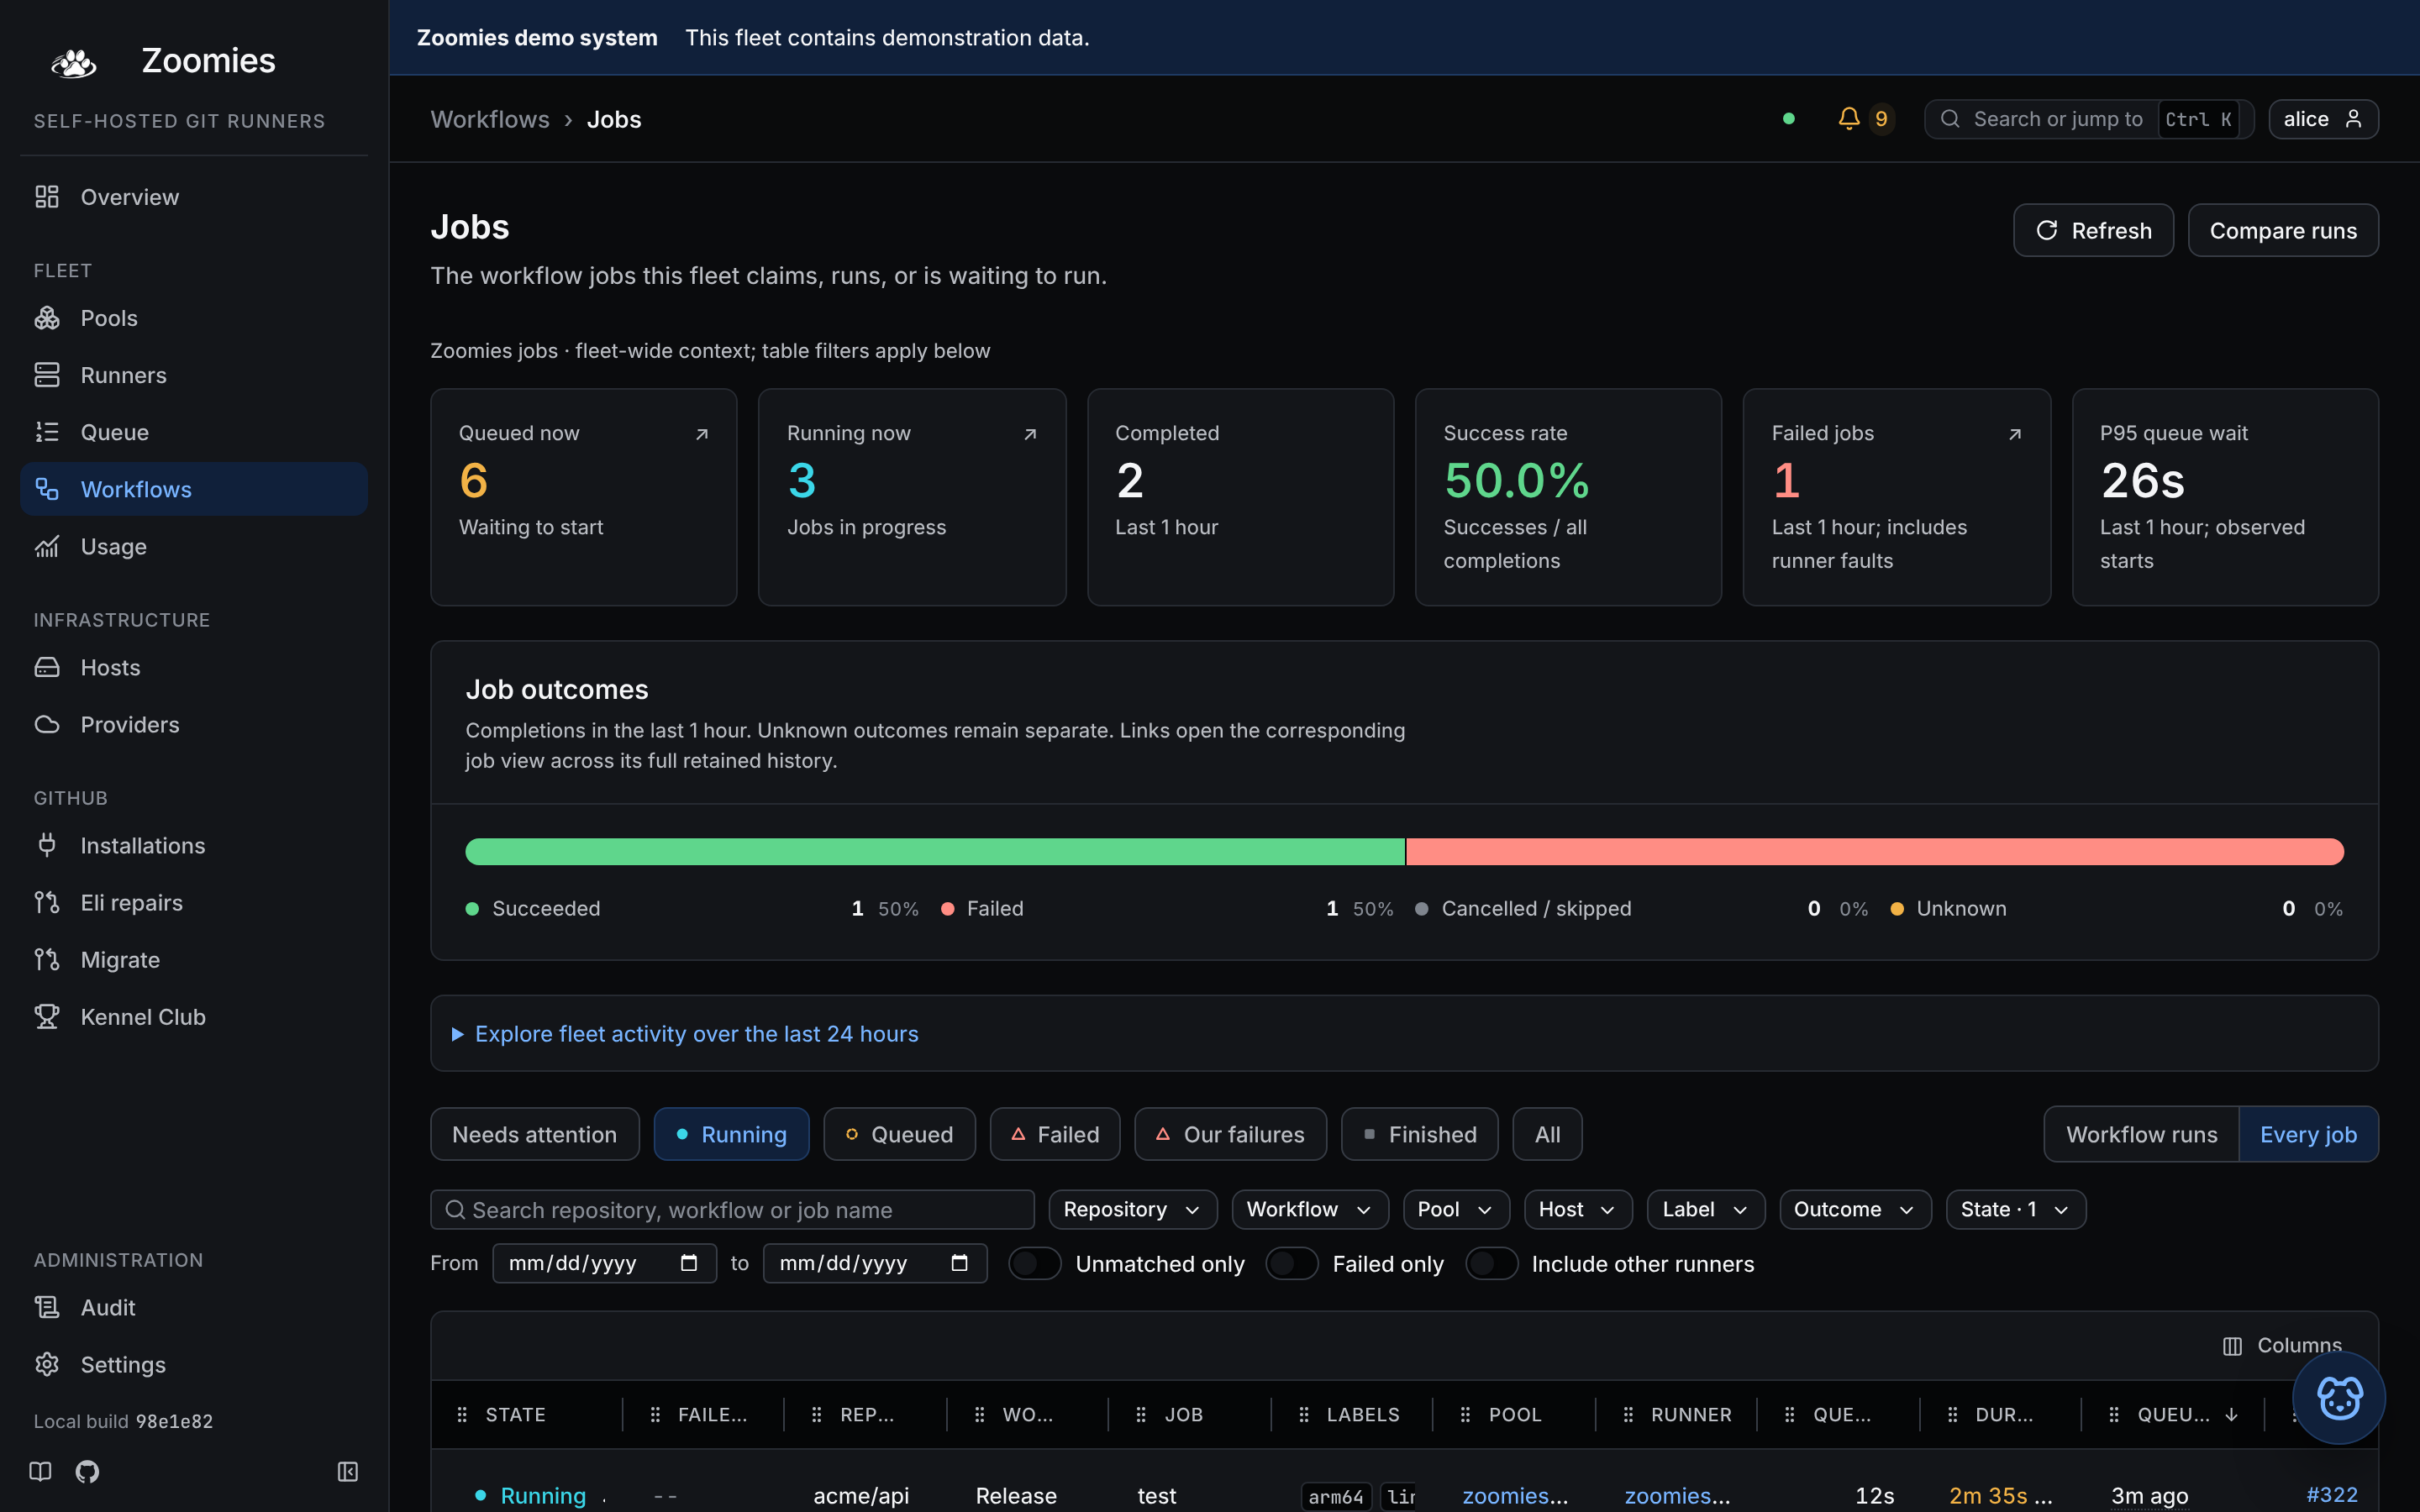Image resolution: width=2420 pixels, height=1512 pixels.
Task: Click the mascot chat assistant icon
Action: click(x=2338, y=1397)
